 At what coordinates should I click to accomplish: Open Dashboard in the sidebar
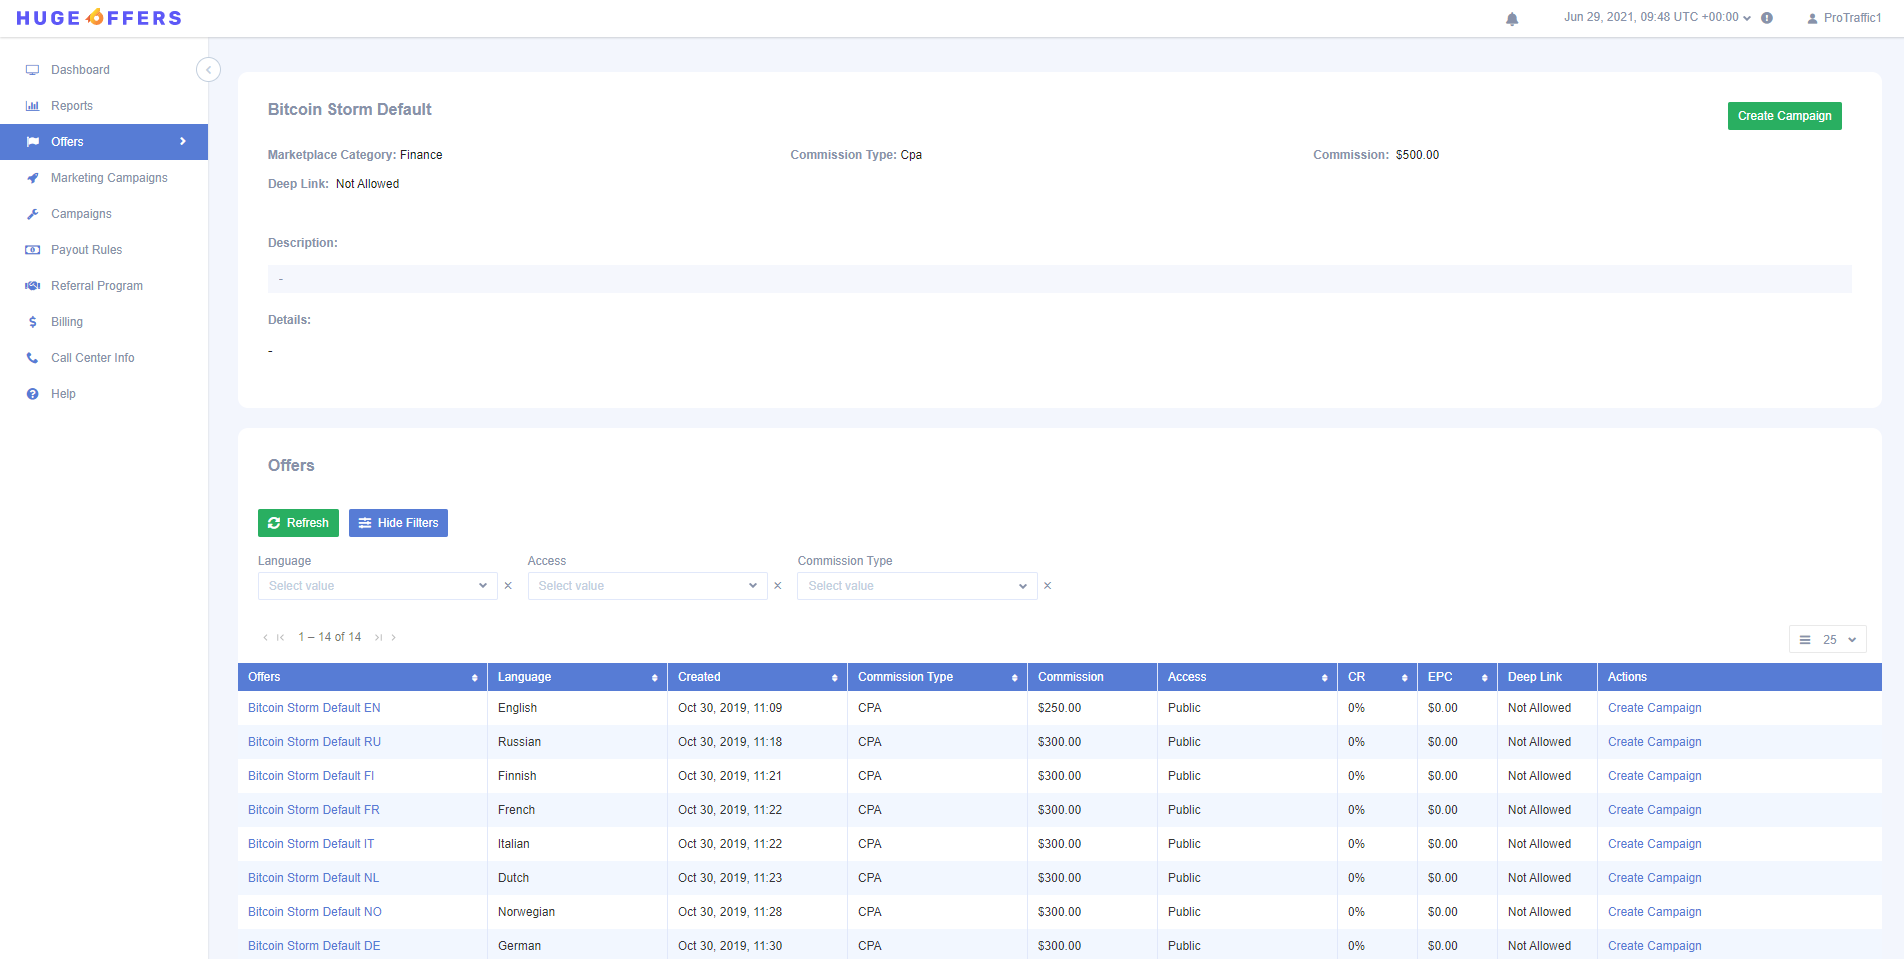(x=80, y=70)
